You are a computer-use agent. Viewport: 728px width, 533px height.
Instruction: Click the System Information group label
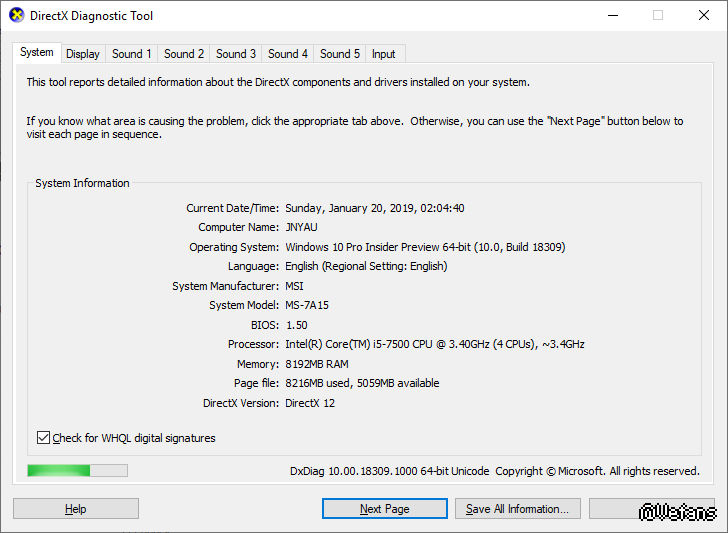82,183
